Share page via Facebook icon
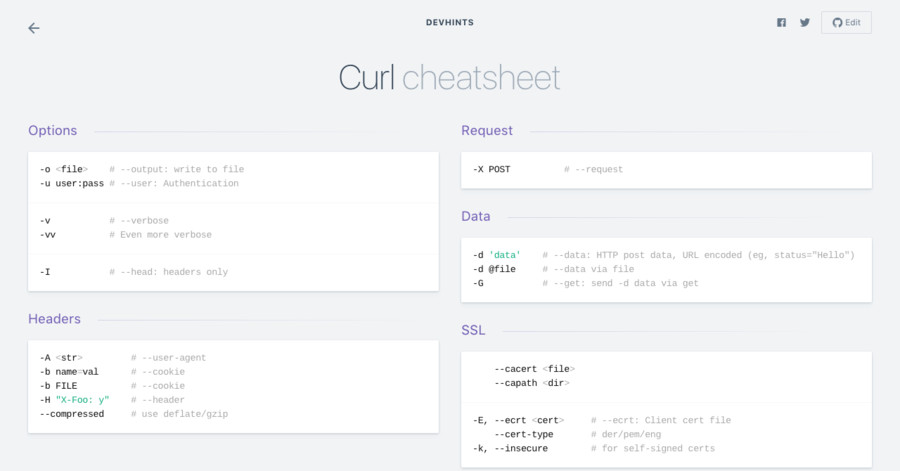This screenshot has height=471, width=900. pos(781,22)
